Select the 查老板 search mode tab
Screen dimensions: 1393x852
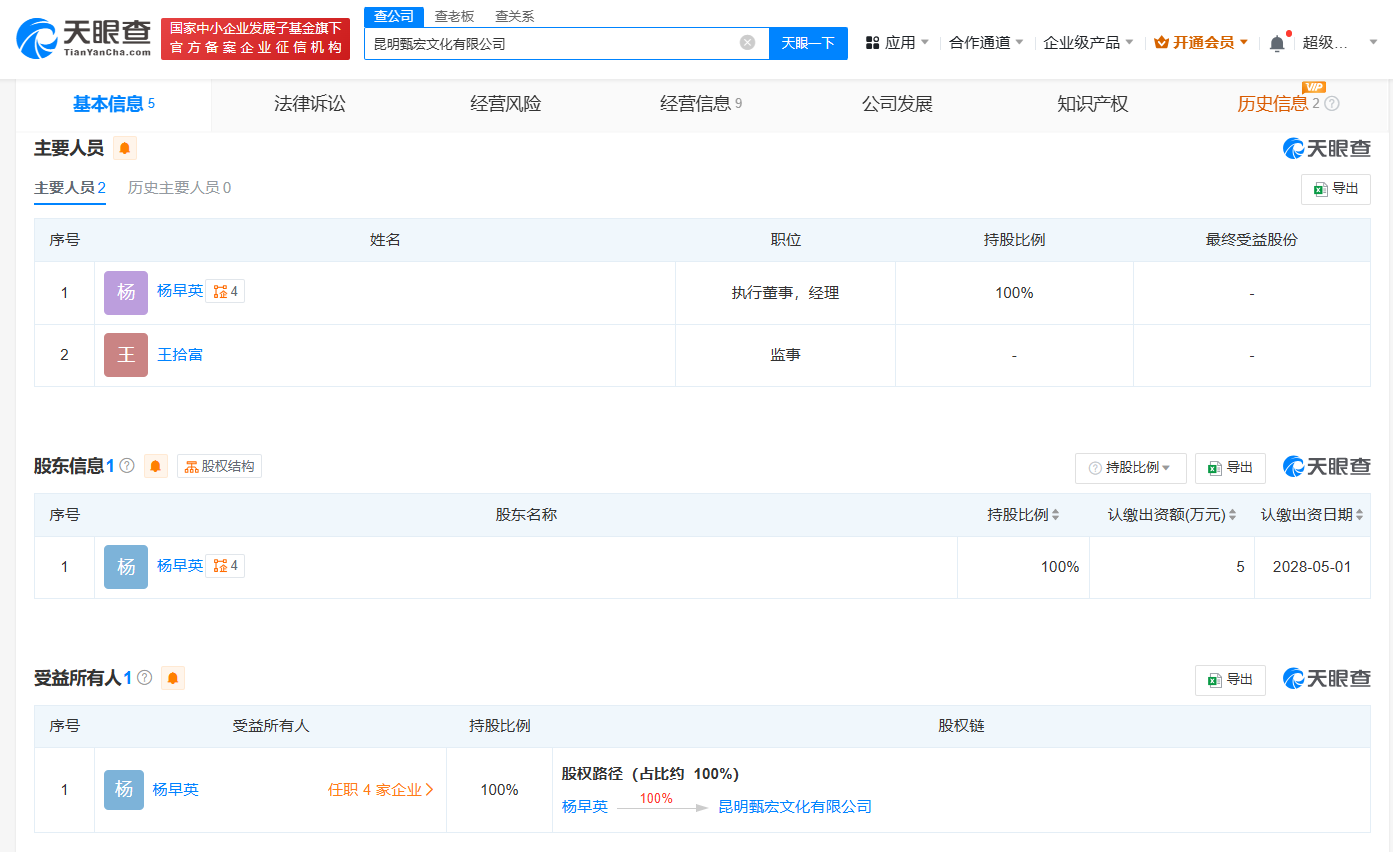(x=454, y=16)
